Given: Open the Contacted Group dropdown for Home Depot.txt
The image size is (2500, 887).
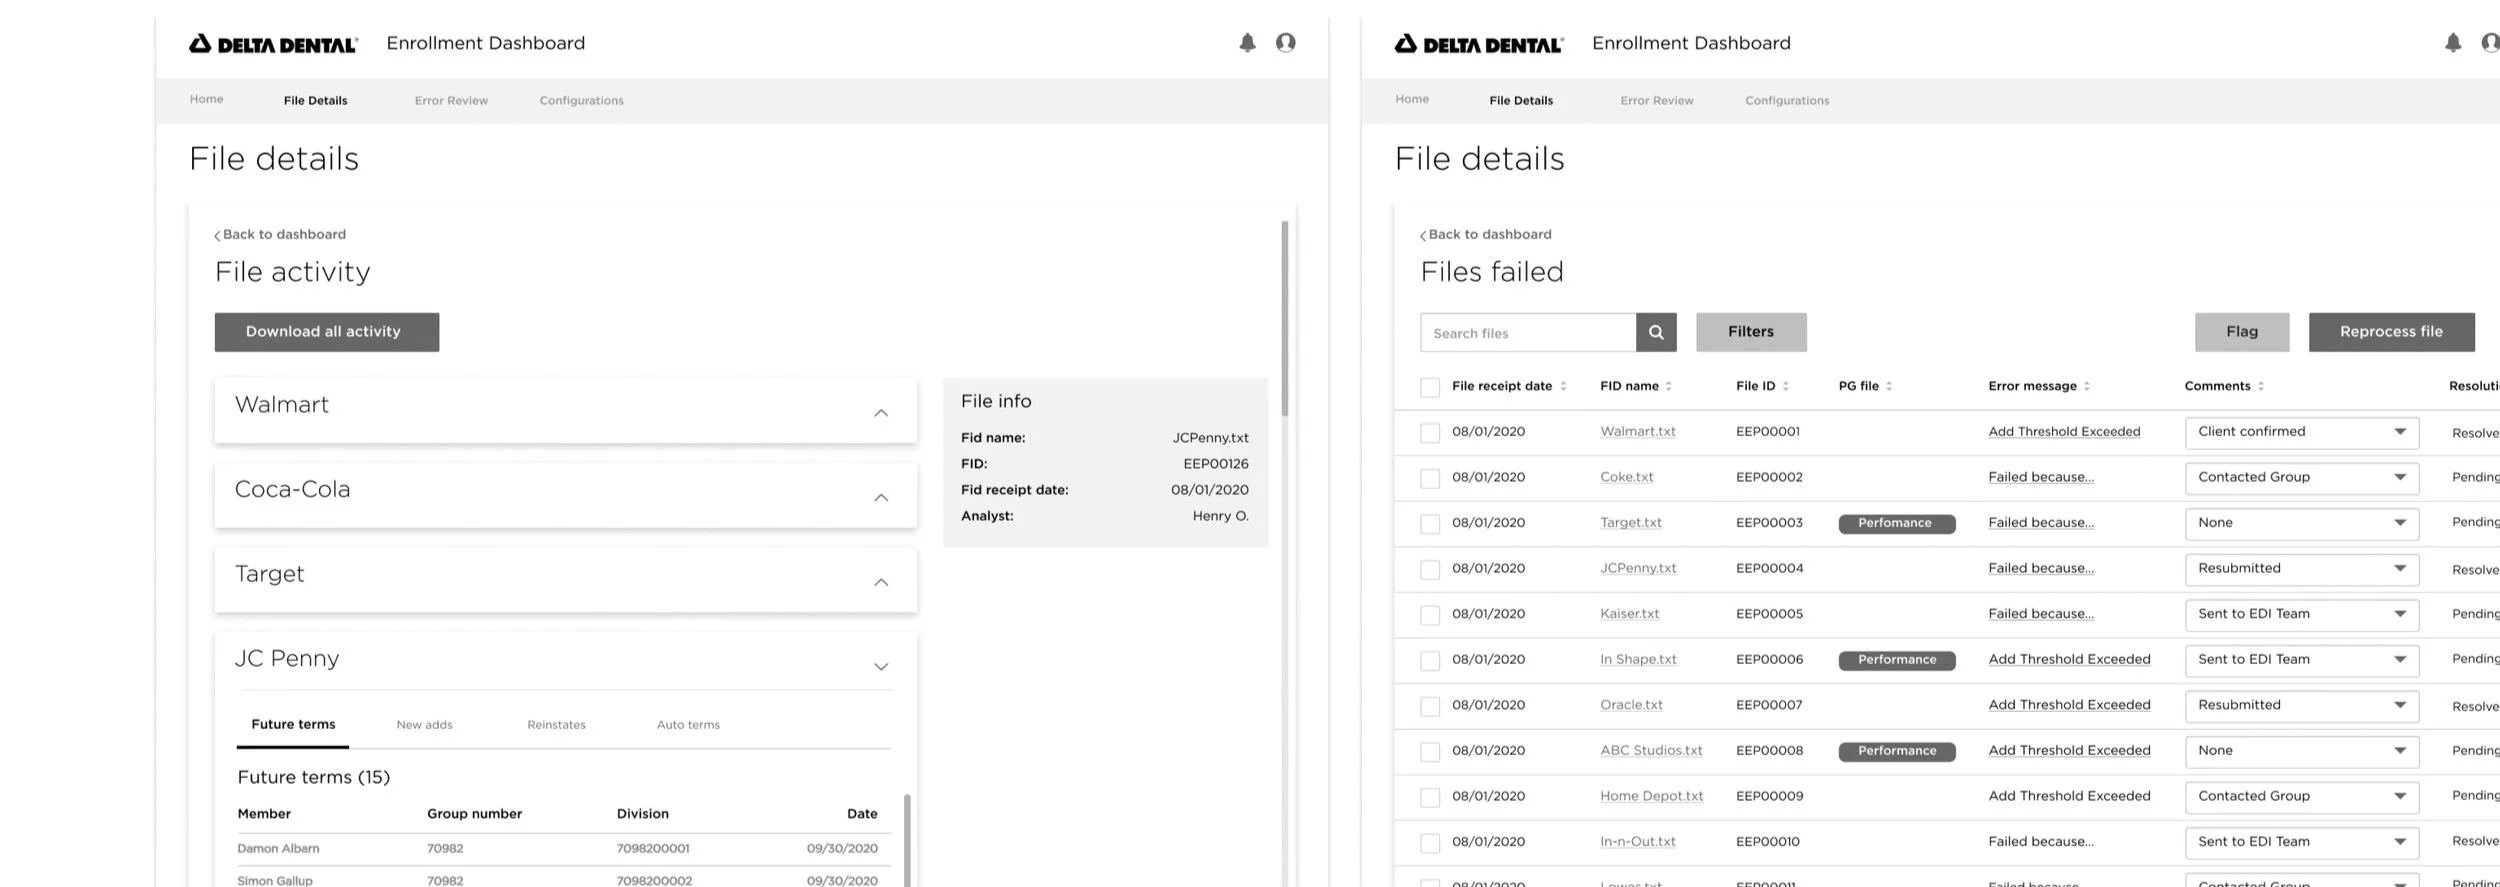Looking at the screenshot, I should pos(2302,797).
